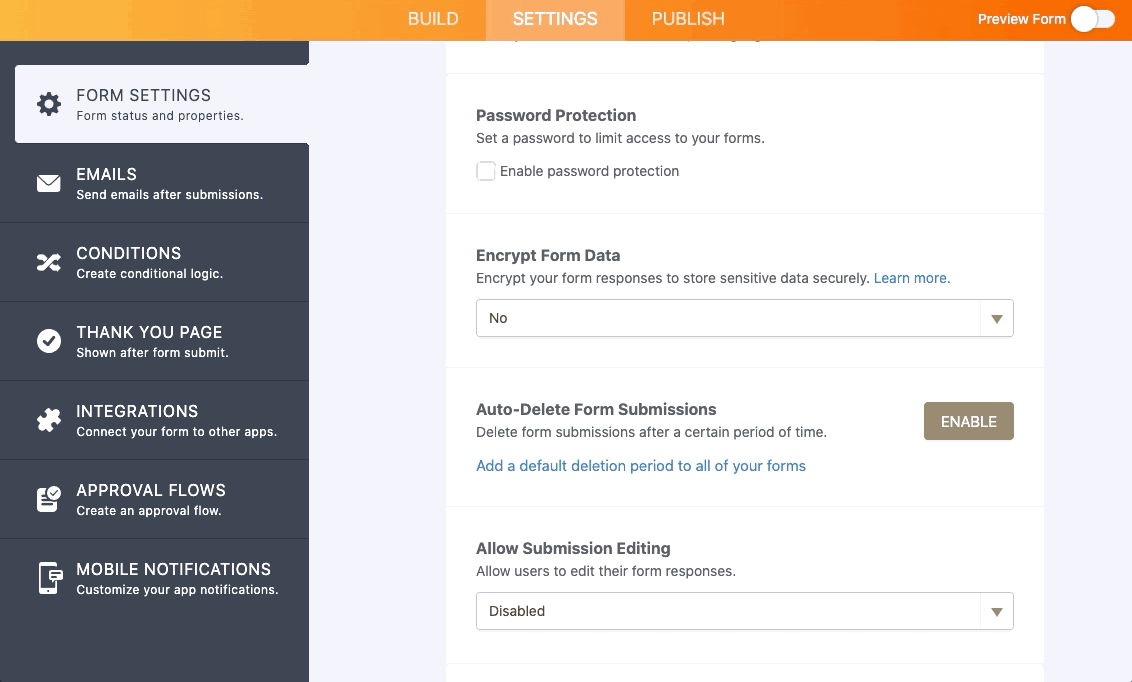This screenshot has width=1132, height=682.
Task: Open the Emails settings section
Action: [170, 183]
